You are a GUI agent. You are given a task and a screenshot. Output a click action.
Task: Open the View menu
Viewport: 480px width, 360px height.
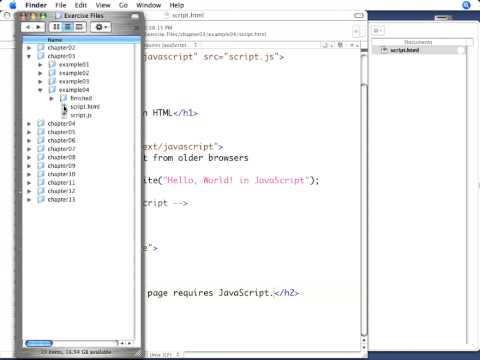[103, 5]
